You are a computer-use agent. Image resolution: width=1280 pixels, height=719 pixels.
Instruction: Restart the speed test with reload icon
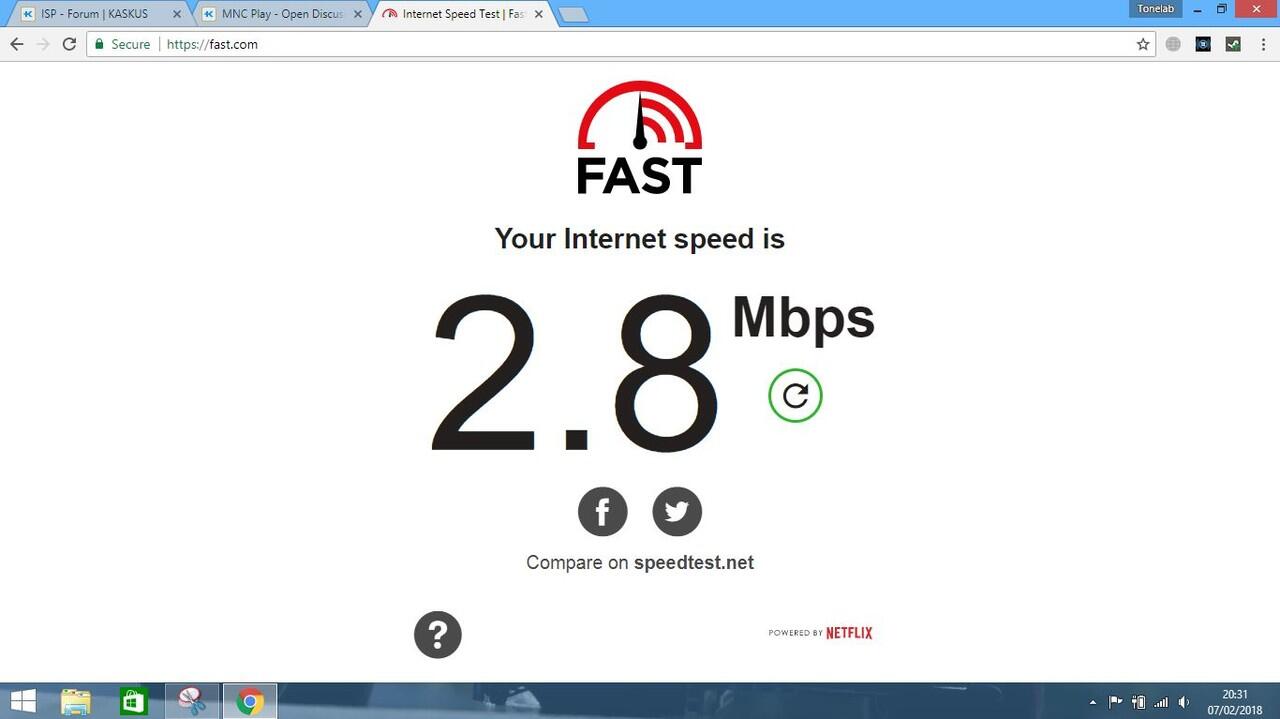pos(795,396)
